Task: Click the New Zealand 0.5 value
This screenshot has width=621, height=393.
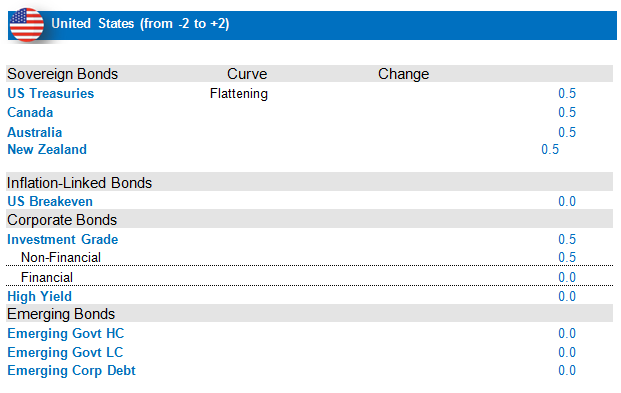Action: coord(550,149)
